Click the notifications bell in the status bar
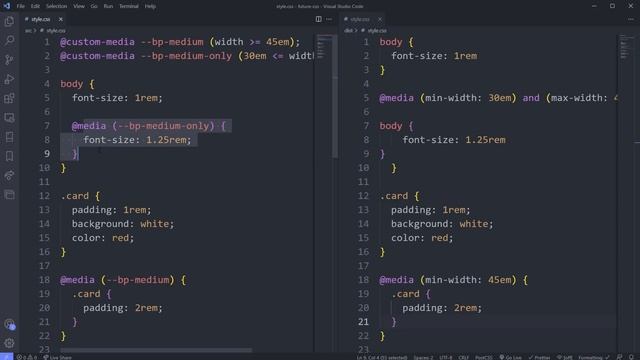The image size is (640, 360). click(x=632, y=357)
